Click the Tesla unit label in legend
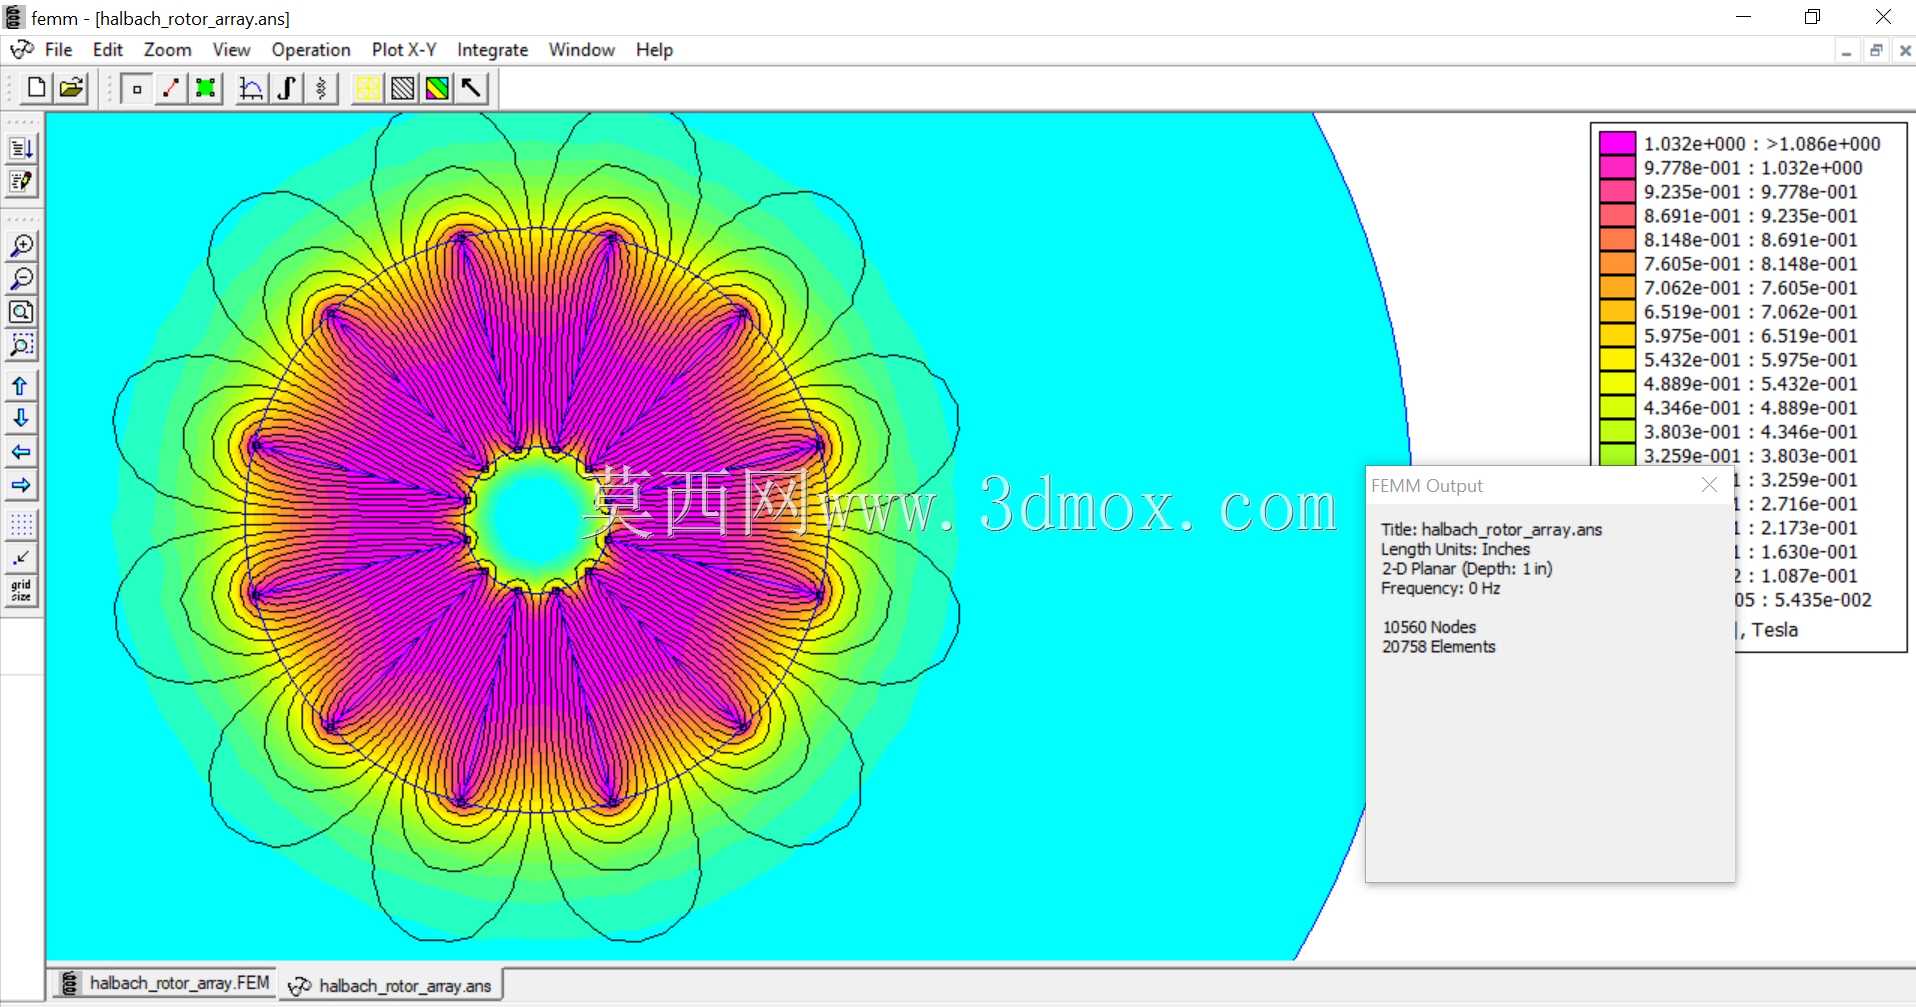 [x=1775, y=630]
